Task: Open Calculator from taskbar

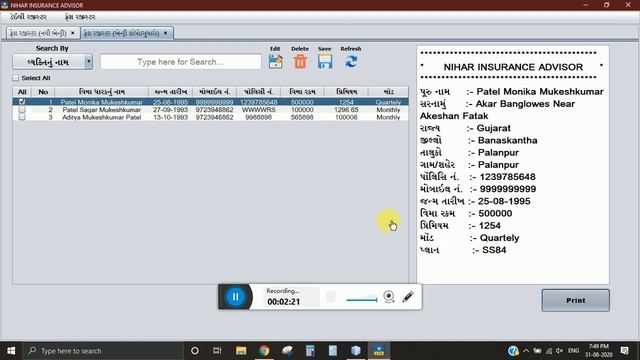Action: 310,351
